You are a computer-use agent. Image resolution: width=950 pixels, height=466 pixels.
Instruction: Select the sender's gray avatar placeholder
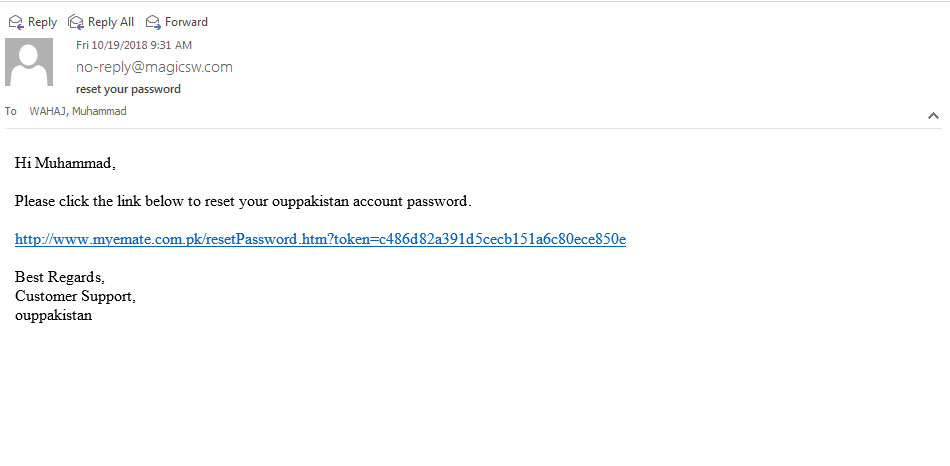29,62
